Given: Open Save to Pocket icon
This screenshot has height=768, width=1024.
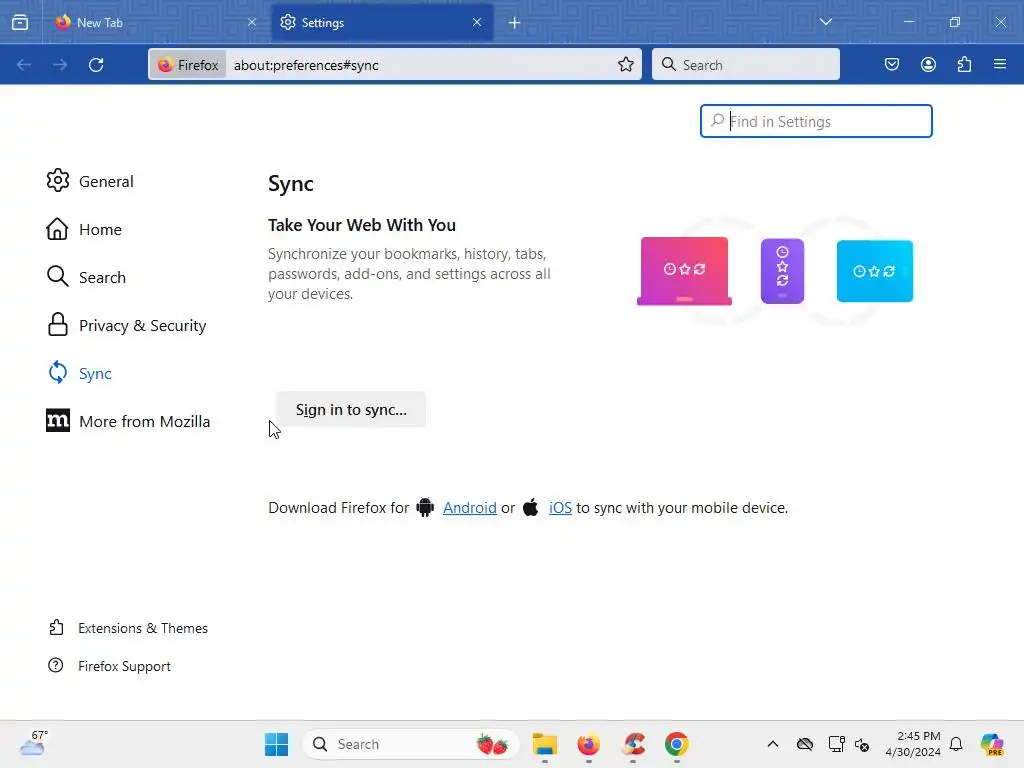Looking at the screenshot, I should 892,65.
